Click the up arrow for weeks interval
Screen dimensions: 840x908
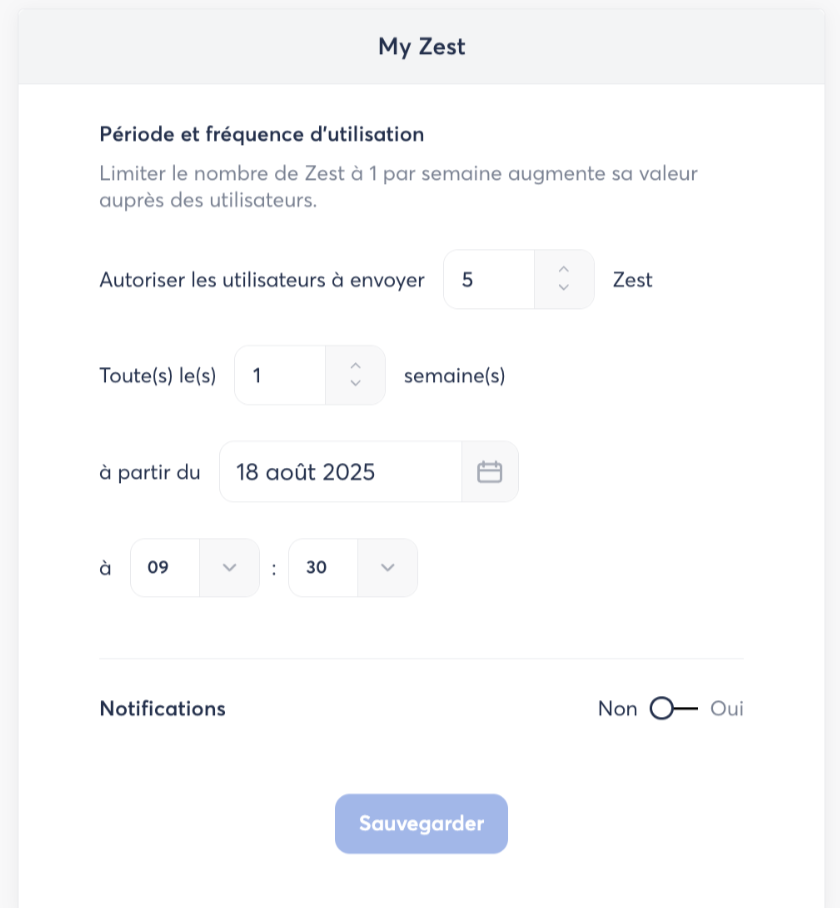point(355,365)
